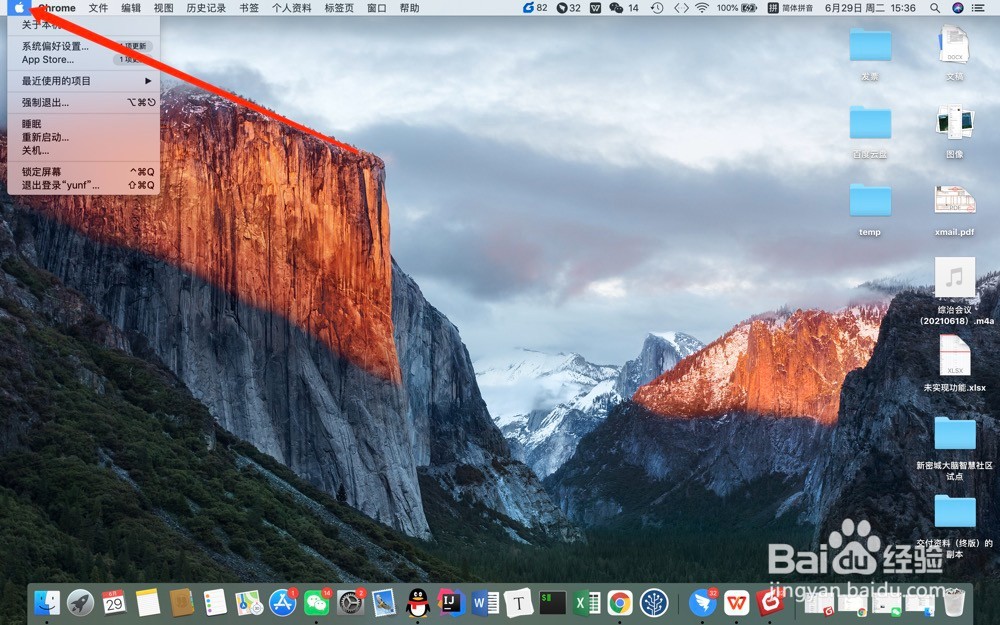Open Microsoft Word in the Dock

(x=485, y=602)
